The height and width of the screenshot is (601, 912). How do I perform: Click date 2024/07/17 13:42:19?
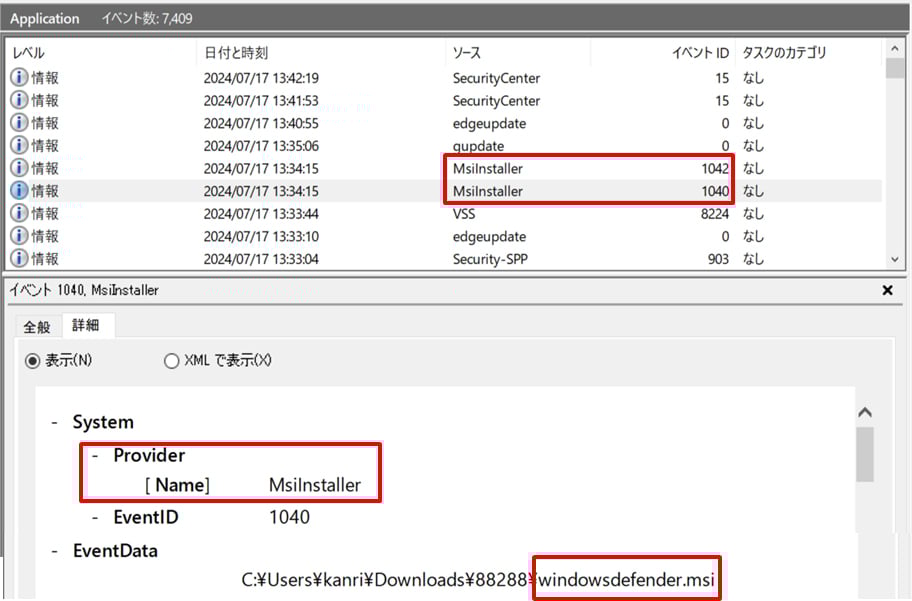[x=261, y=78]
